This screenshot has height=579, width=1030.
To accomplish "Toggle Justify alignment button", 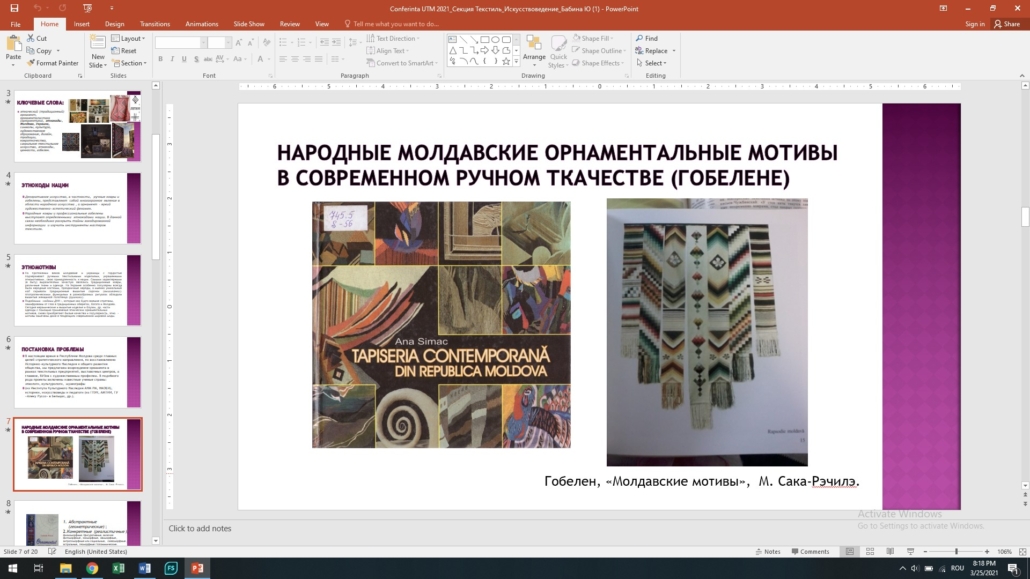I will (x=319, y=59).
